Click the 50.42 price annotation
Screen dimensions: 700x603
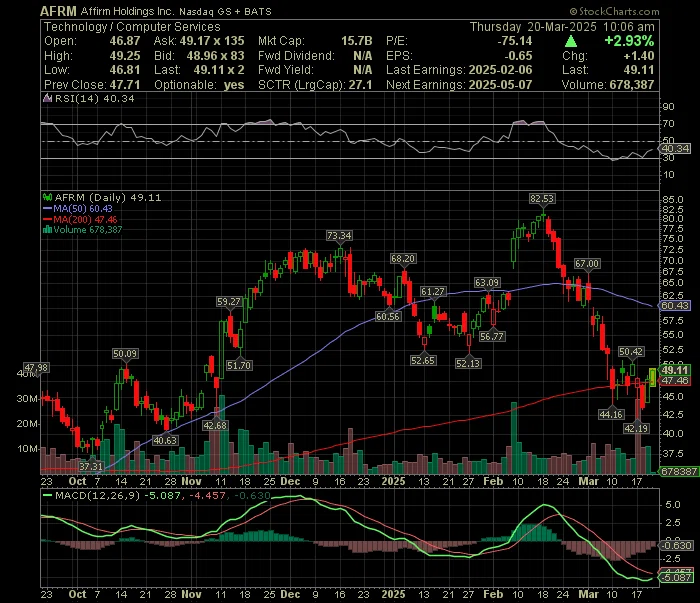tap(631, 352)
